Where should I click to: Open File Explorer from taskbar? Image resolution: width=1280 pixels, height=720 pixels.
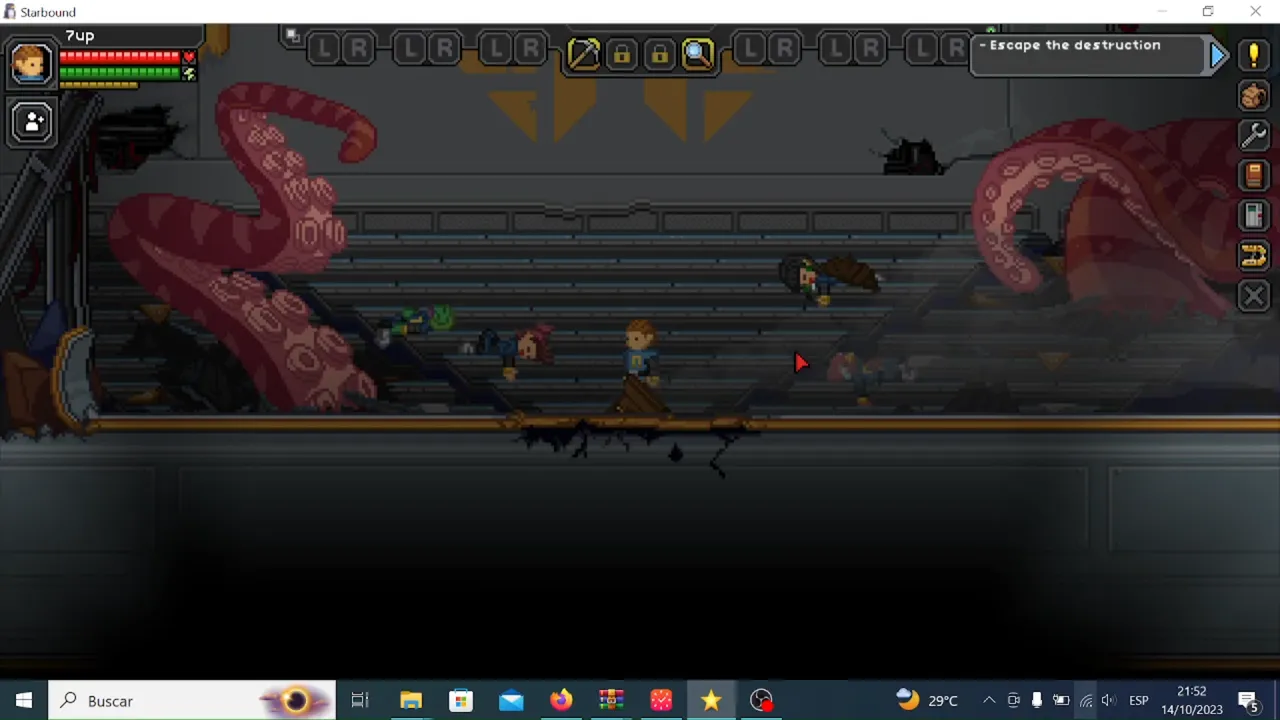click(x=411, y=700)
